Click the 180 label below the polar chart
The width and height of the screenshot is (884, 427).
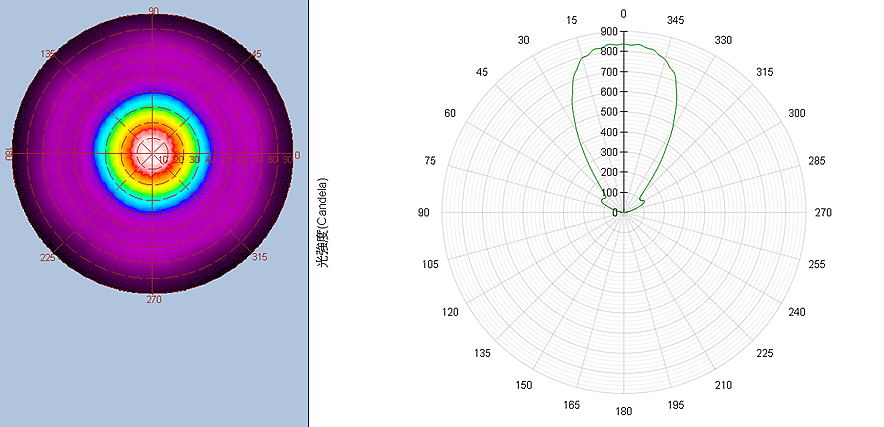coord(624,411)
